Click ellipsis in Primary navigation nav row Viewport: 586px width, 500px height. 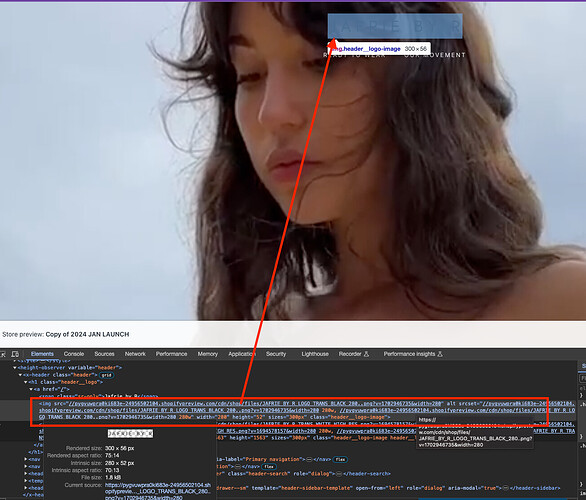click(x=309, y=459)
